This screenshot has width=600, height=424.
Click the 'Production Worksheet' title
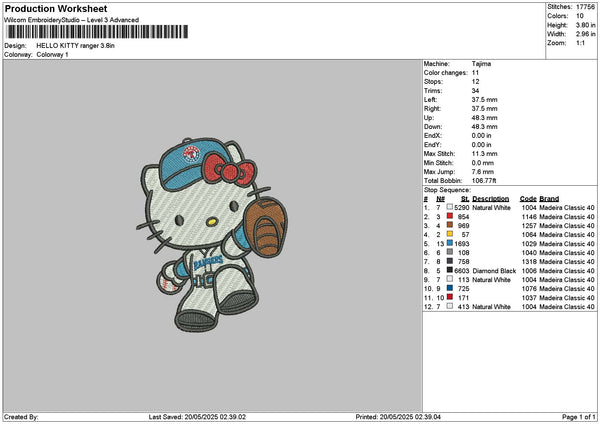[x=56, y=8]
